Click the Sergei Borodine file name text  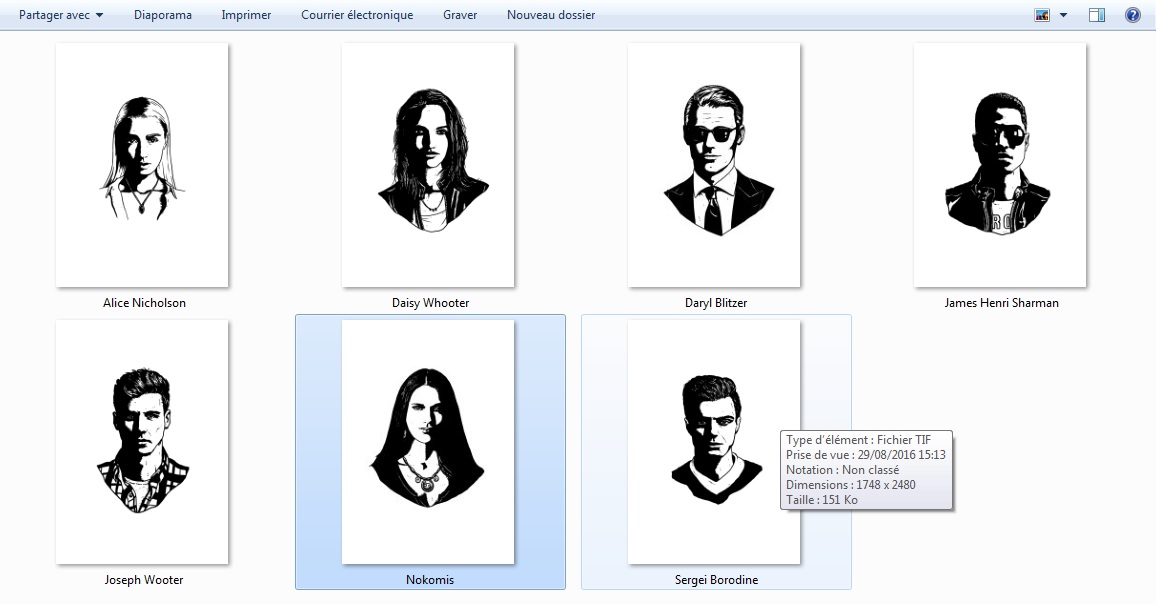click(716, 580)
